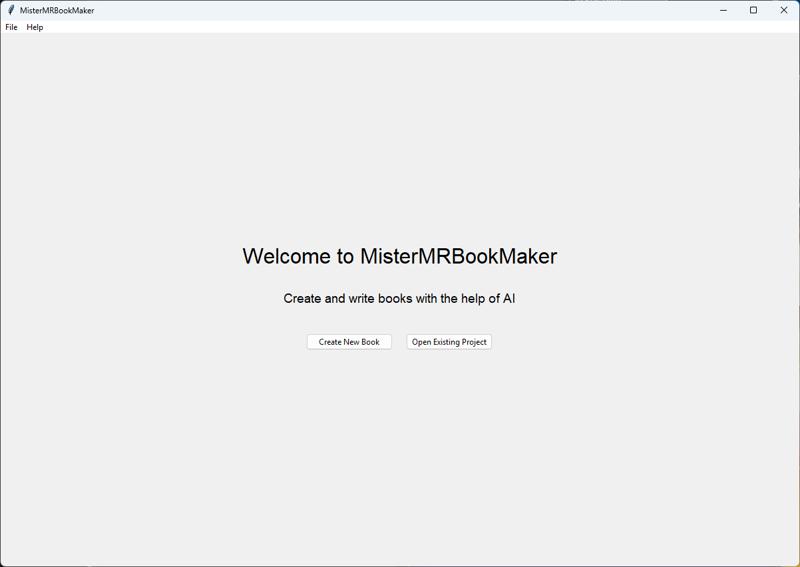Open the File menu
This screenshot has width=800, height=567.
pos(11,27)
